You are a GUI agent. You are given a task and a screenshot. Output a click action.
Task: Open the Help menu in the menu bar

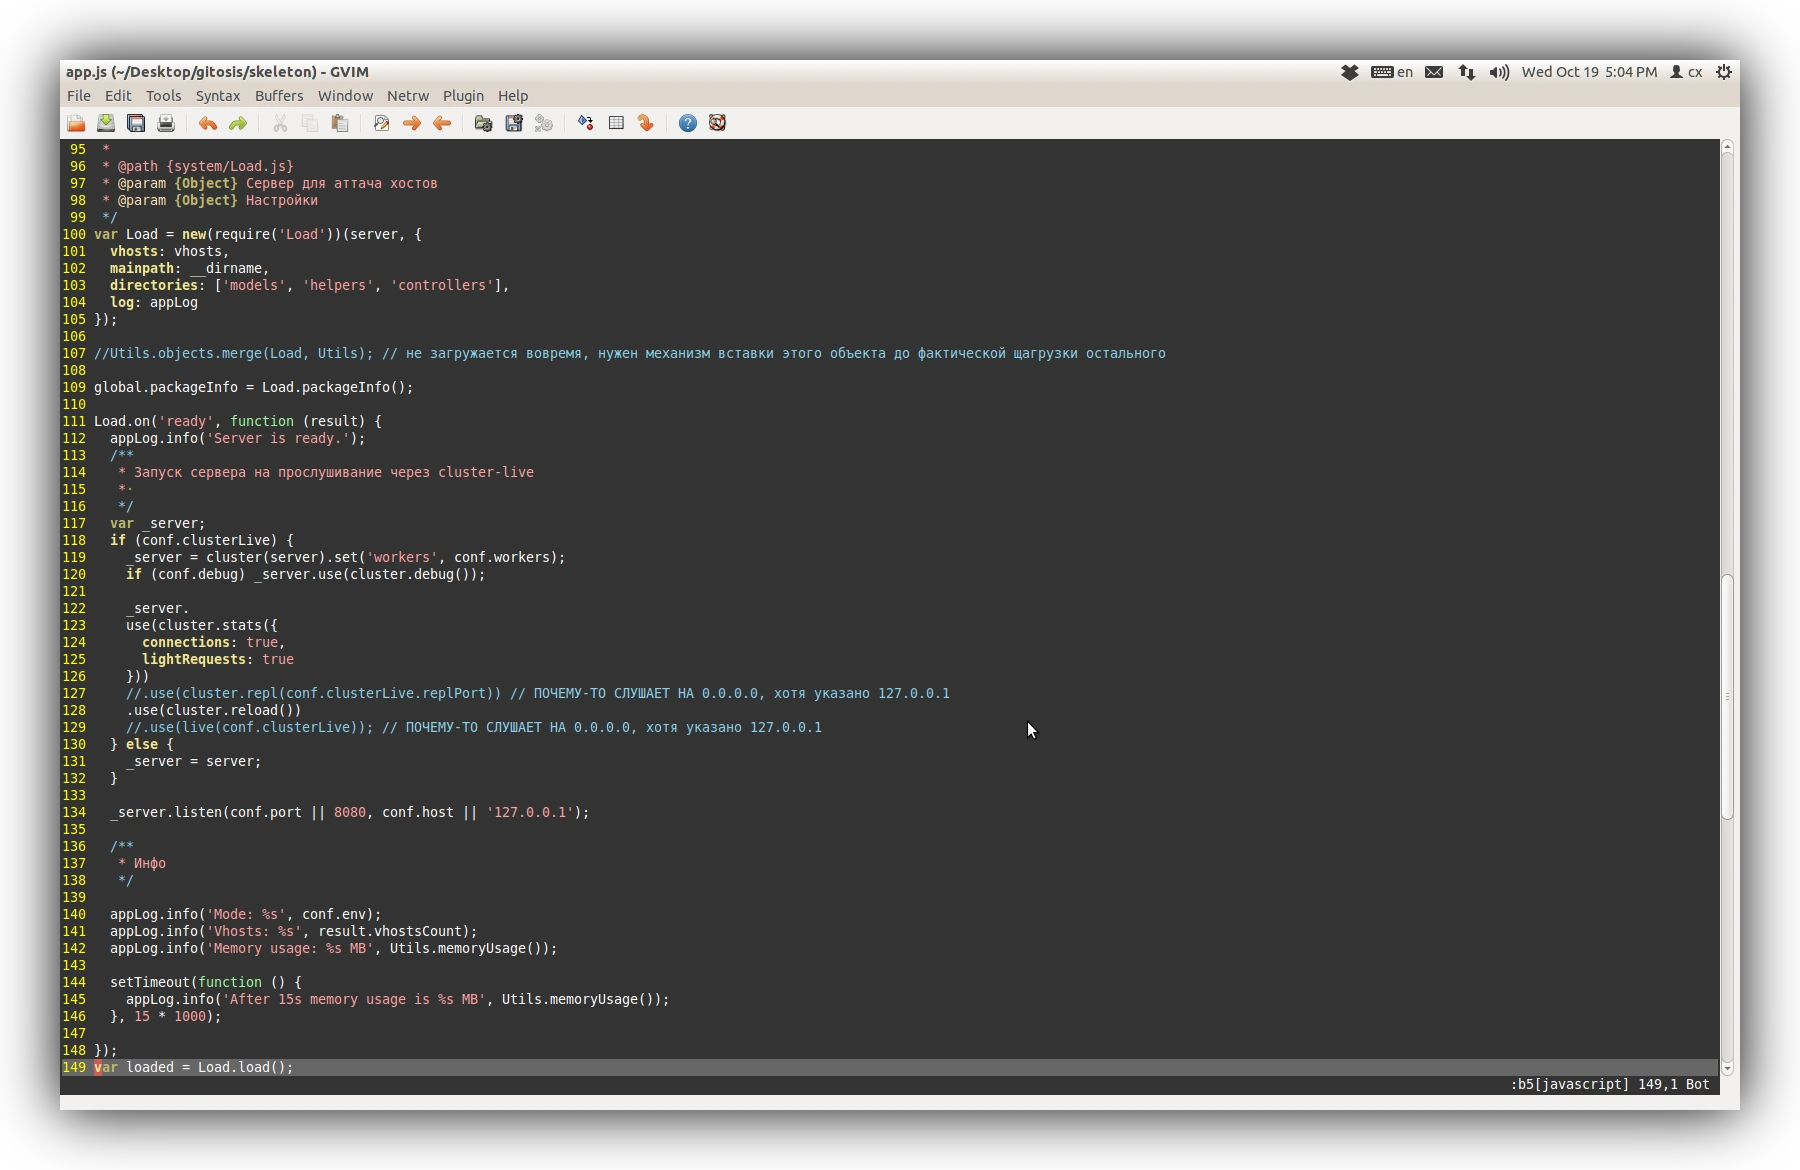[x=513, y=96]
